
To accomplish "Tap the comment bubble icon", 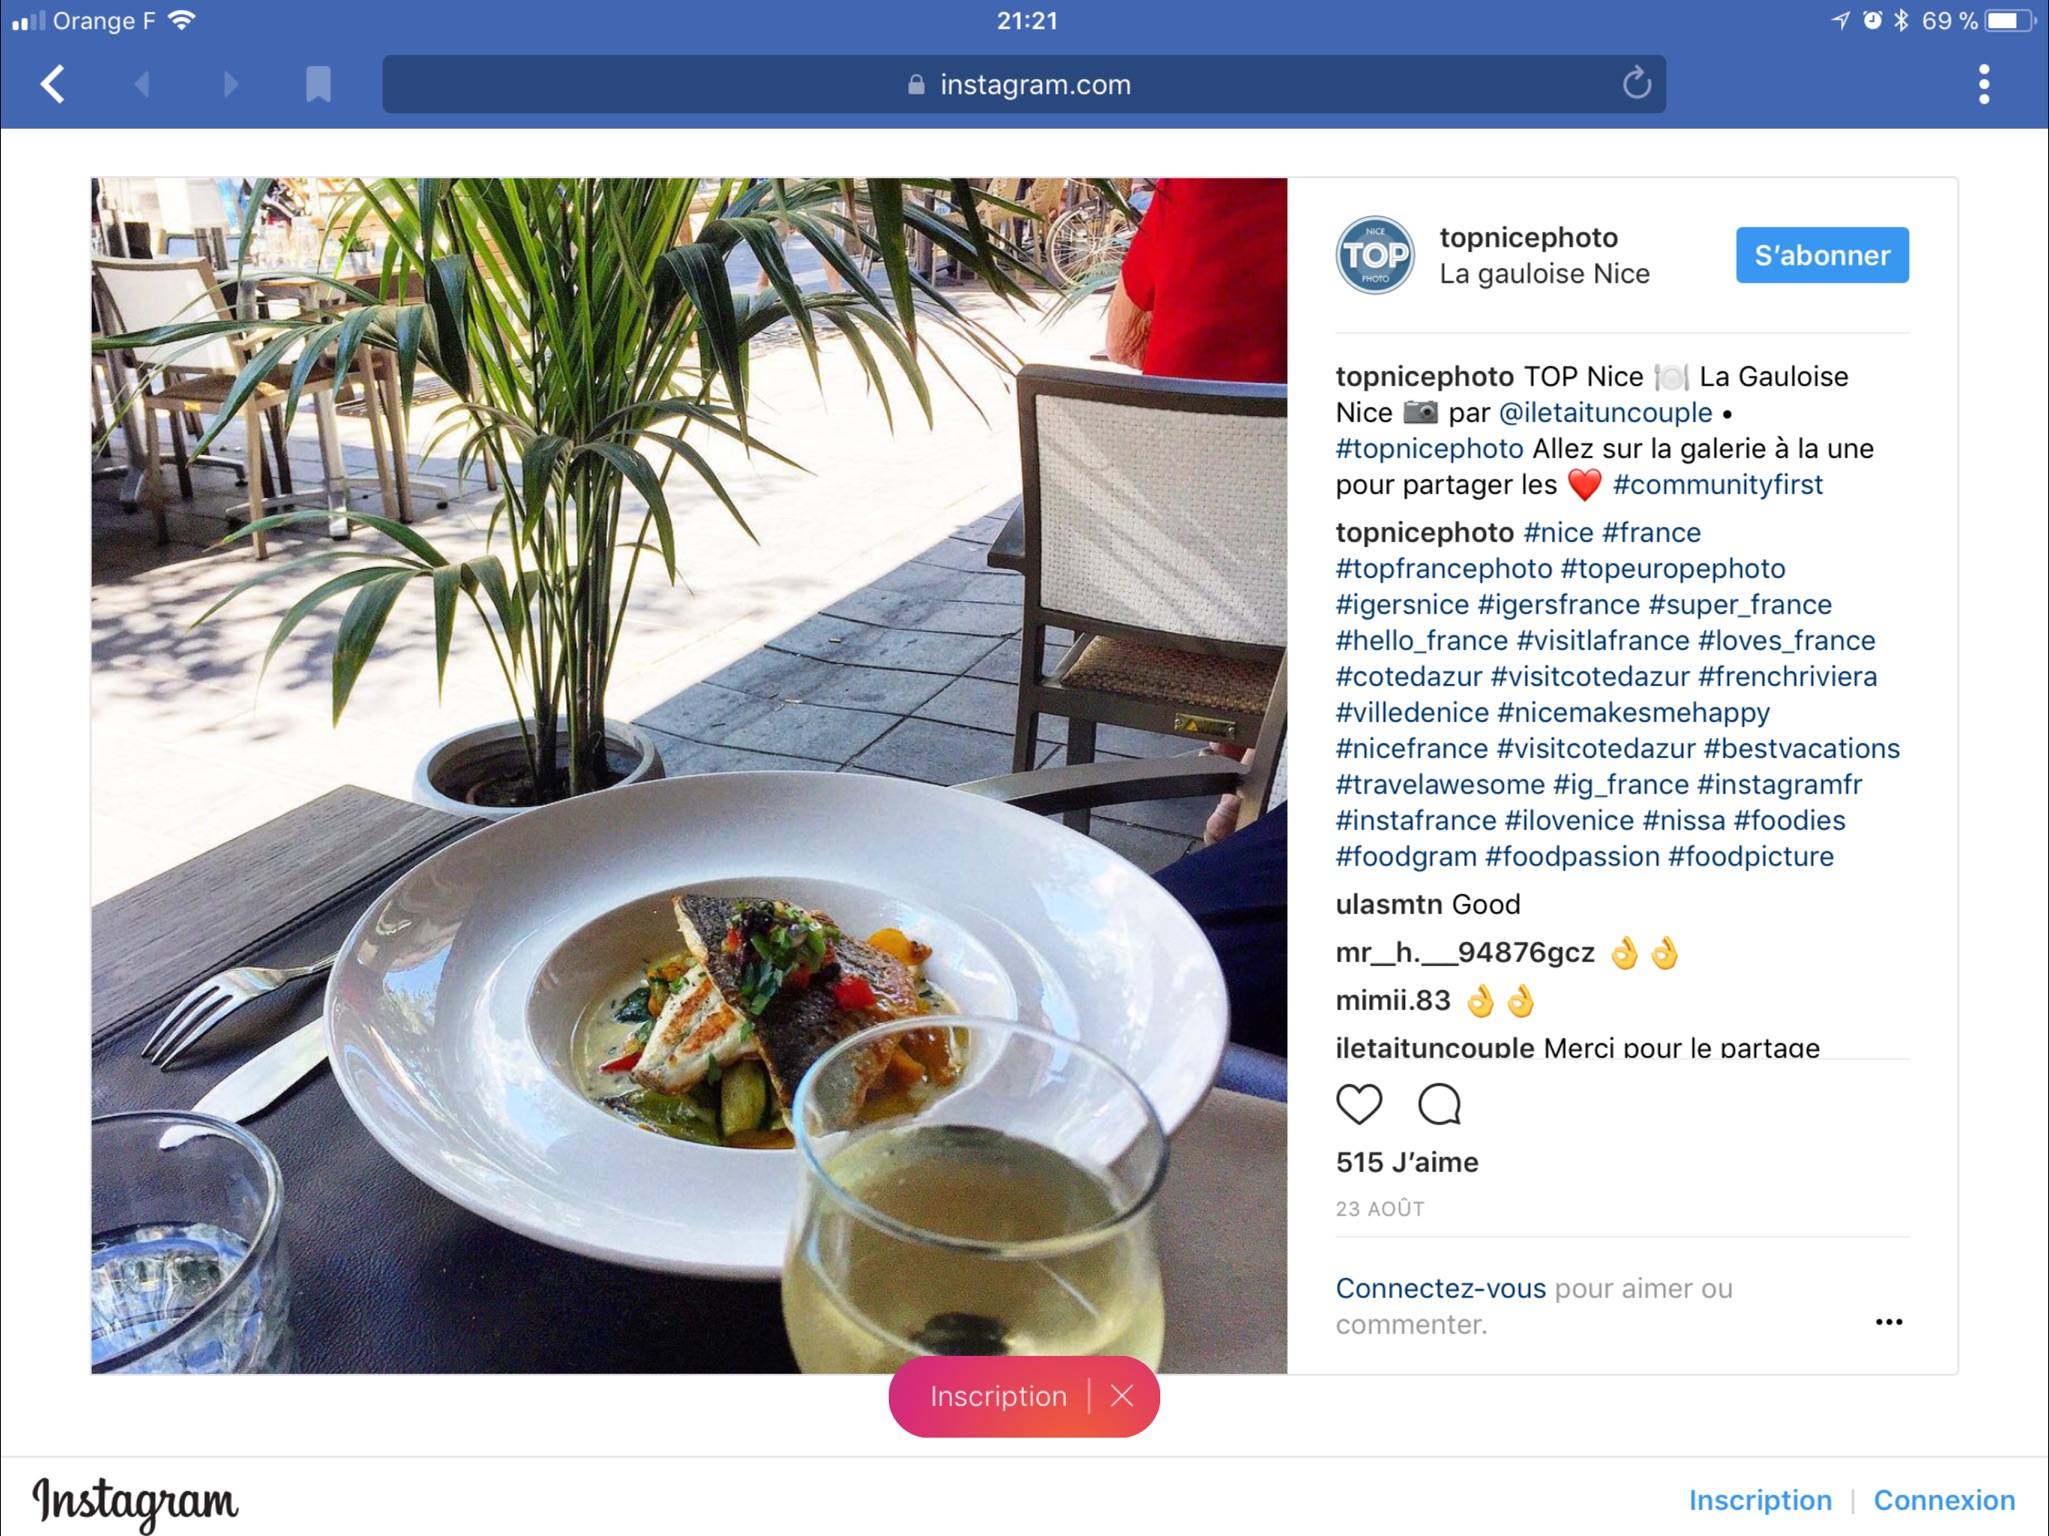I will coord(1440,1104).
